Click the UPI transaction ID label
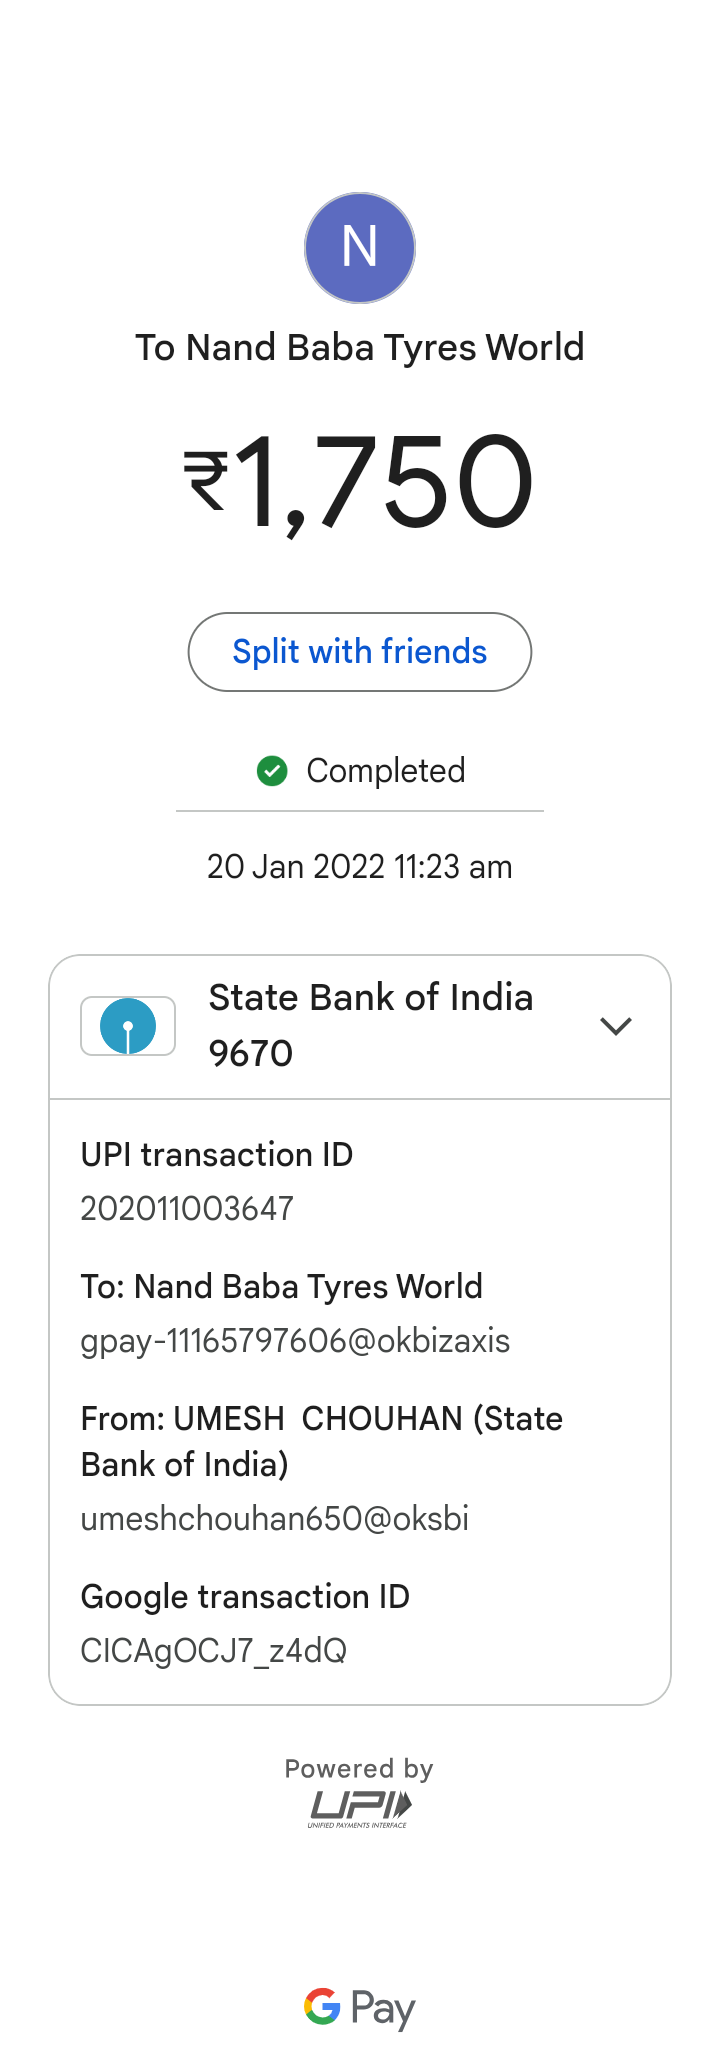This screenshot has width=720, height=2066. (217, 1155)
